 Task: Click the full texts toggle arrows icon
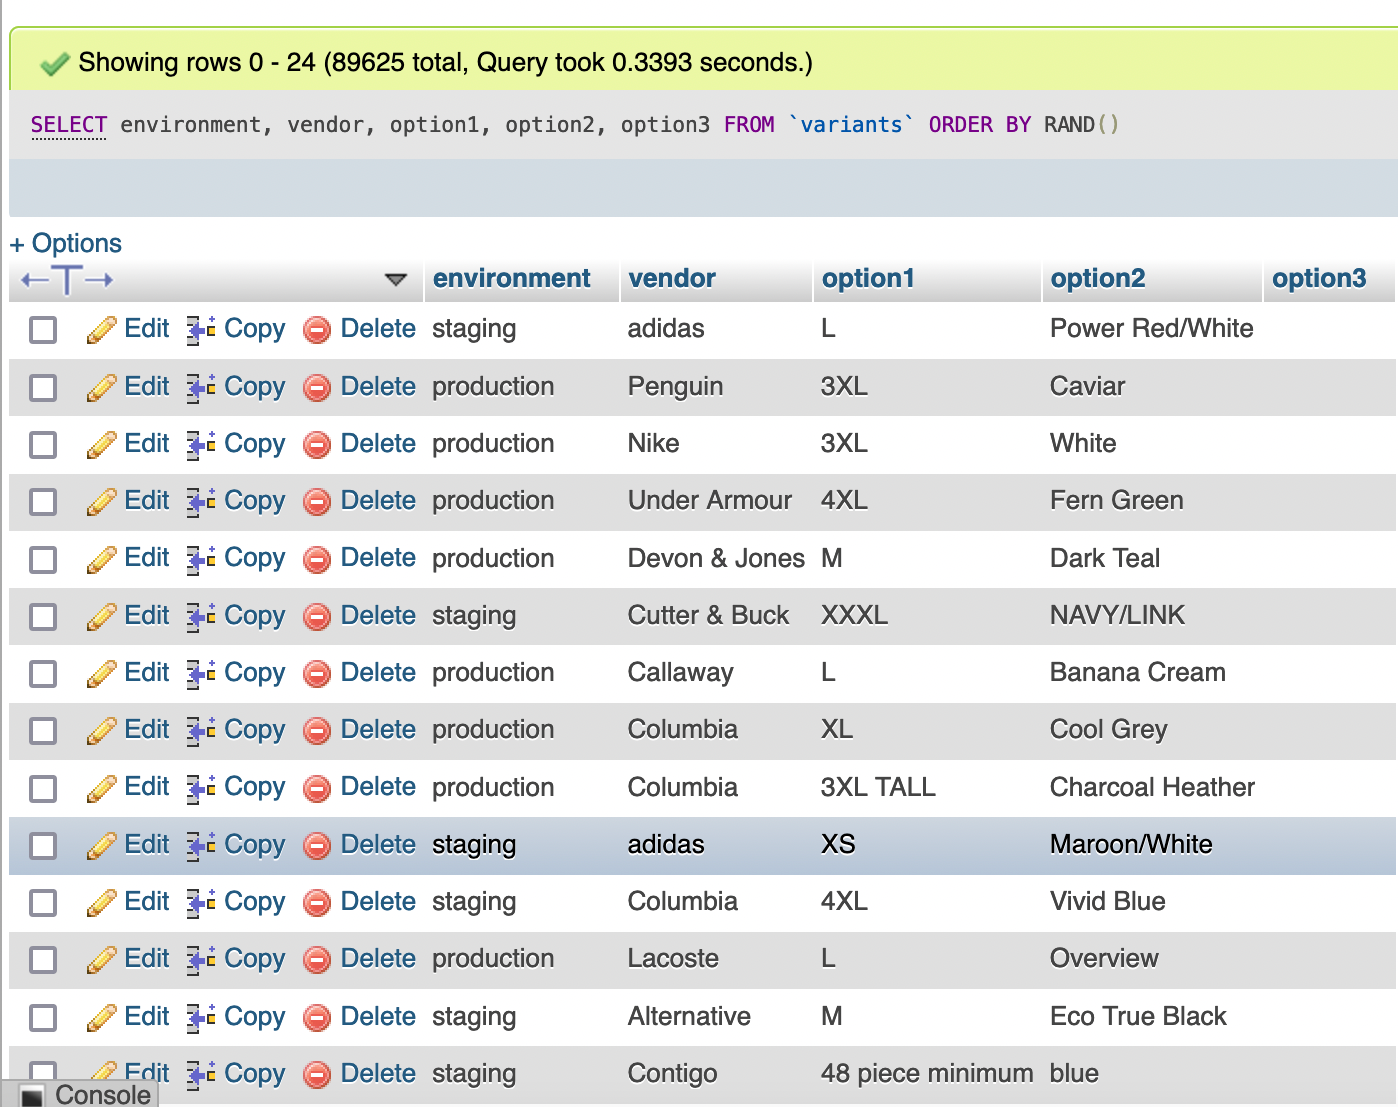pos(67,280)
